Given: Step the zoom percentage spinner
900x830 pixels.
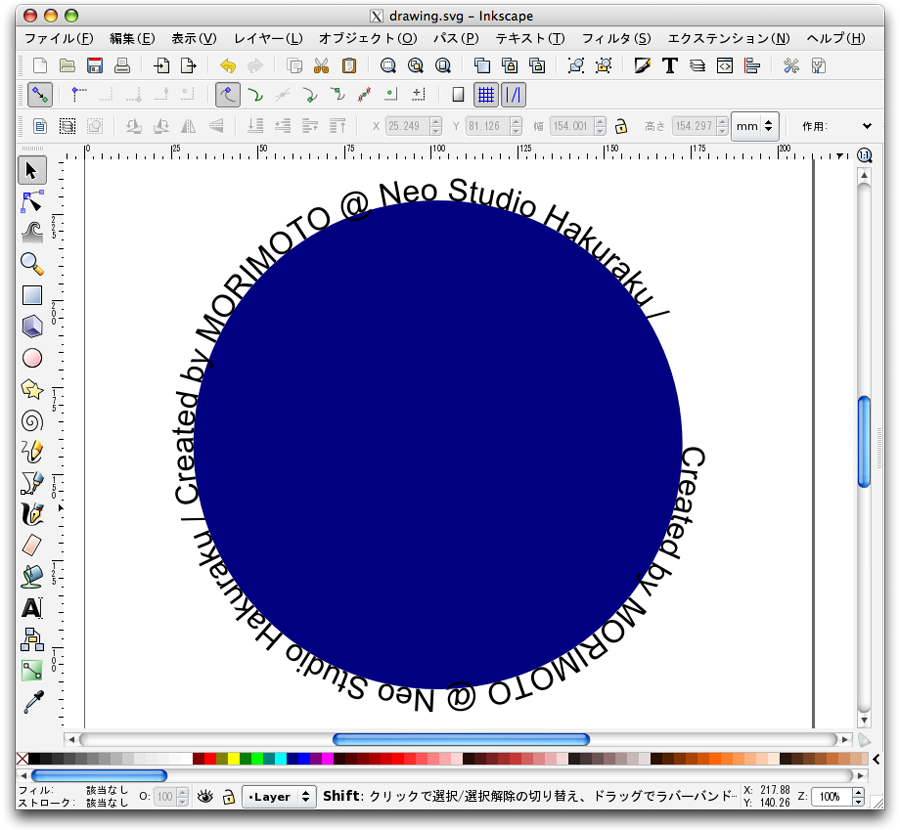Looking at the screenshot, I should click(x=859, y=797).
